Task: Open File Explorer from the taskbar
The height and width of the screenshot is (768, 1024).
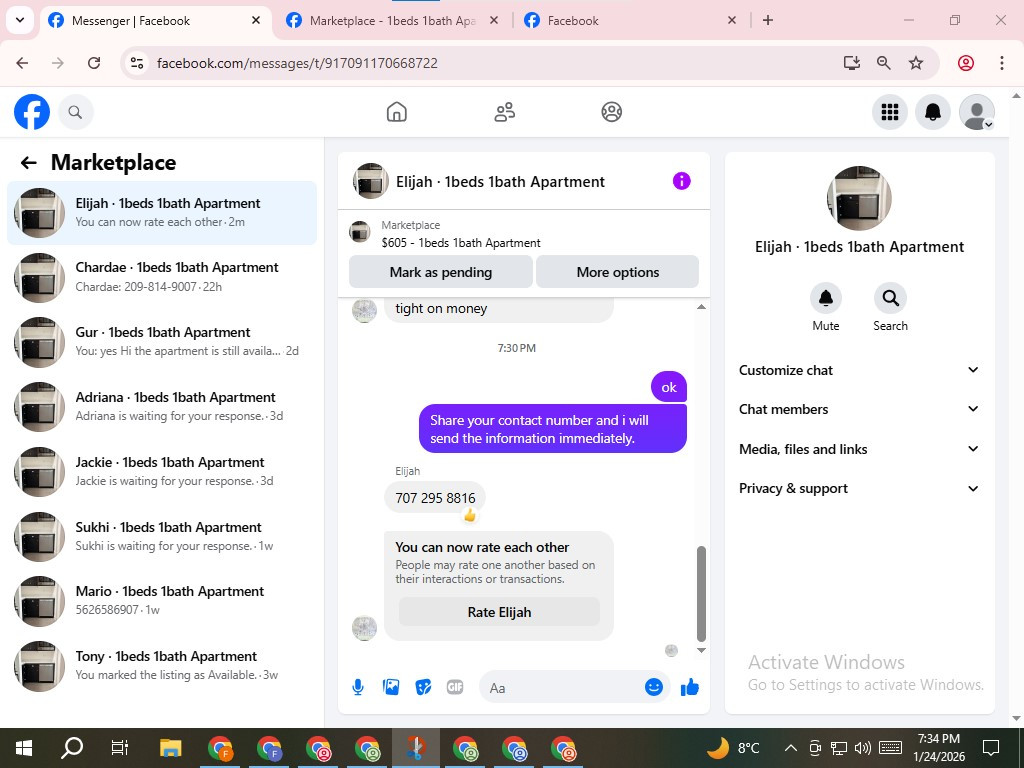Action: 170,748
